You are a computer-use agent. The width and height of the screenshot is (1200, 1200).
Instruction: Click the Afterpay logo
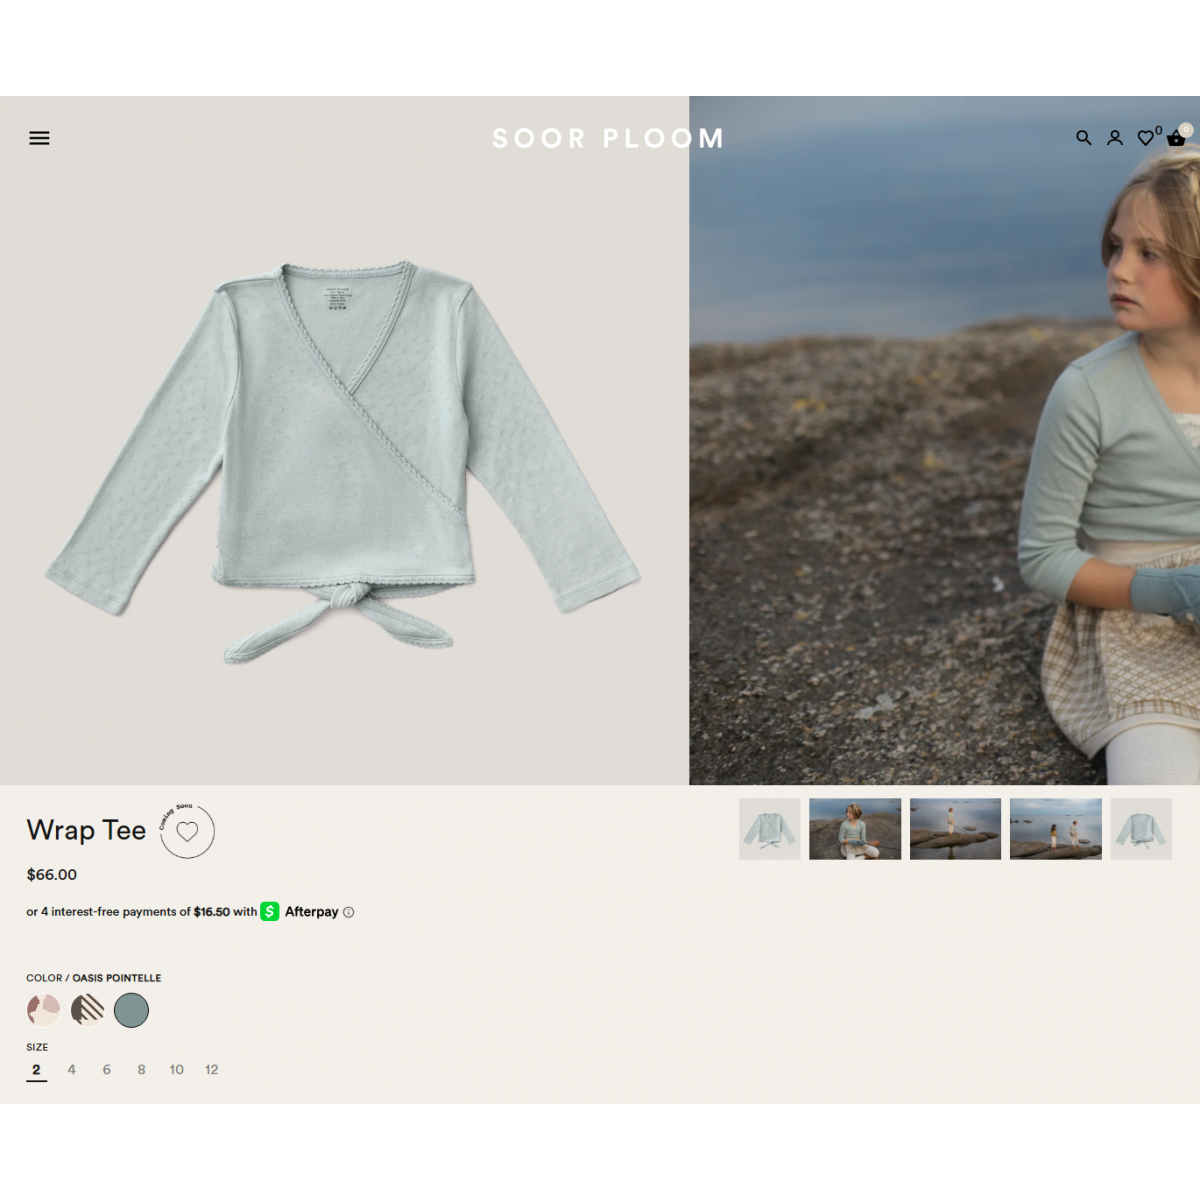coord(300,912)
